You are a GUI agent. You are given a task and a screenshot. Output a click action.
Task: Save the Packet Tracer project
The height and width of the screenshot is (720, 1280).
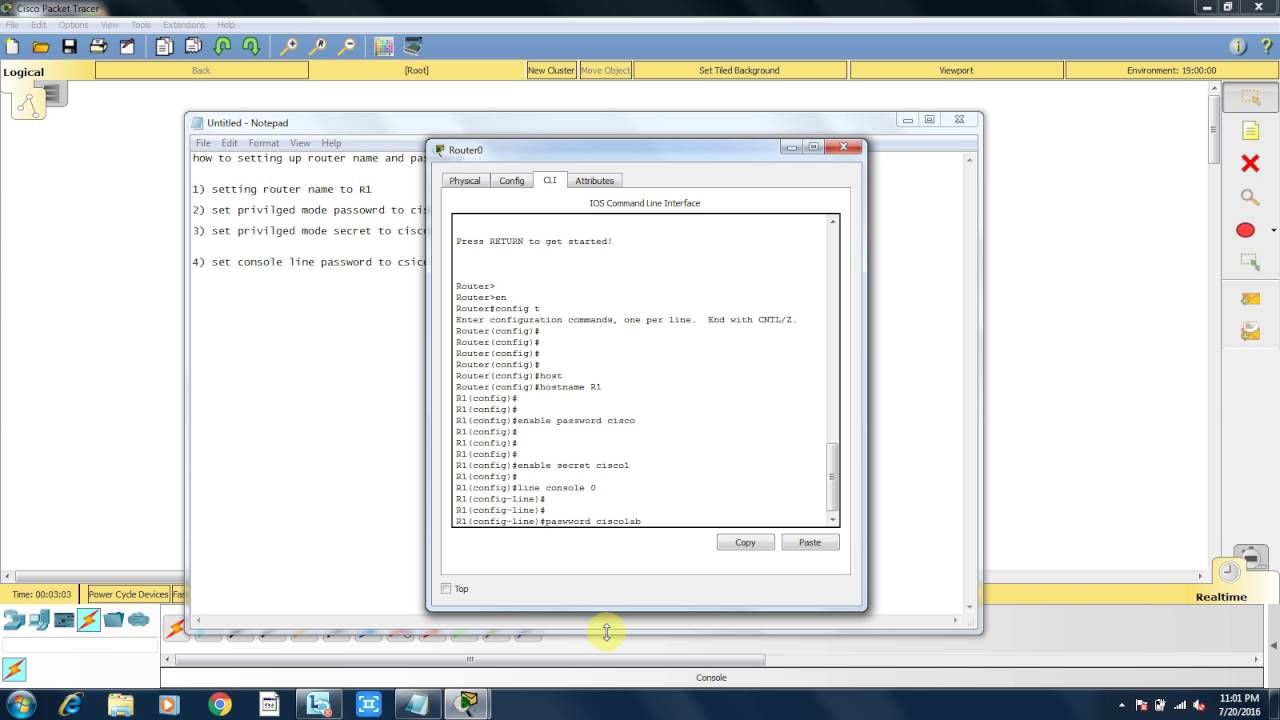(69, 46)
